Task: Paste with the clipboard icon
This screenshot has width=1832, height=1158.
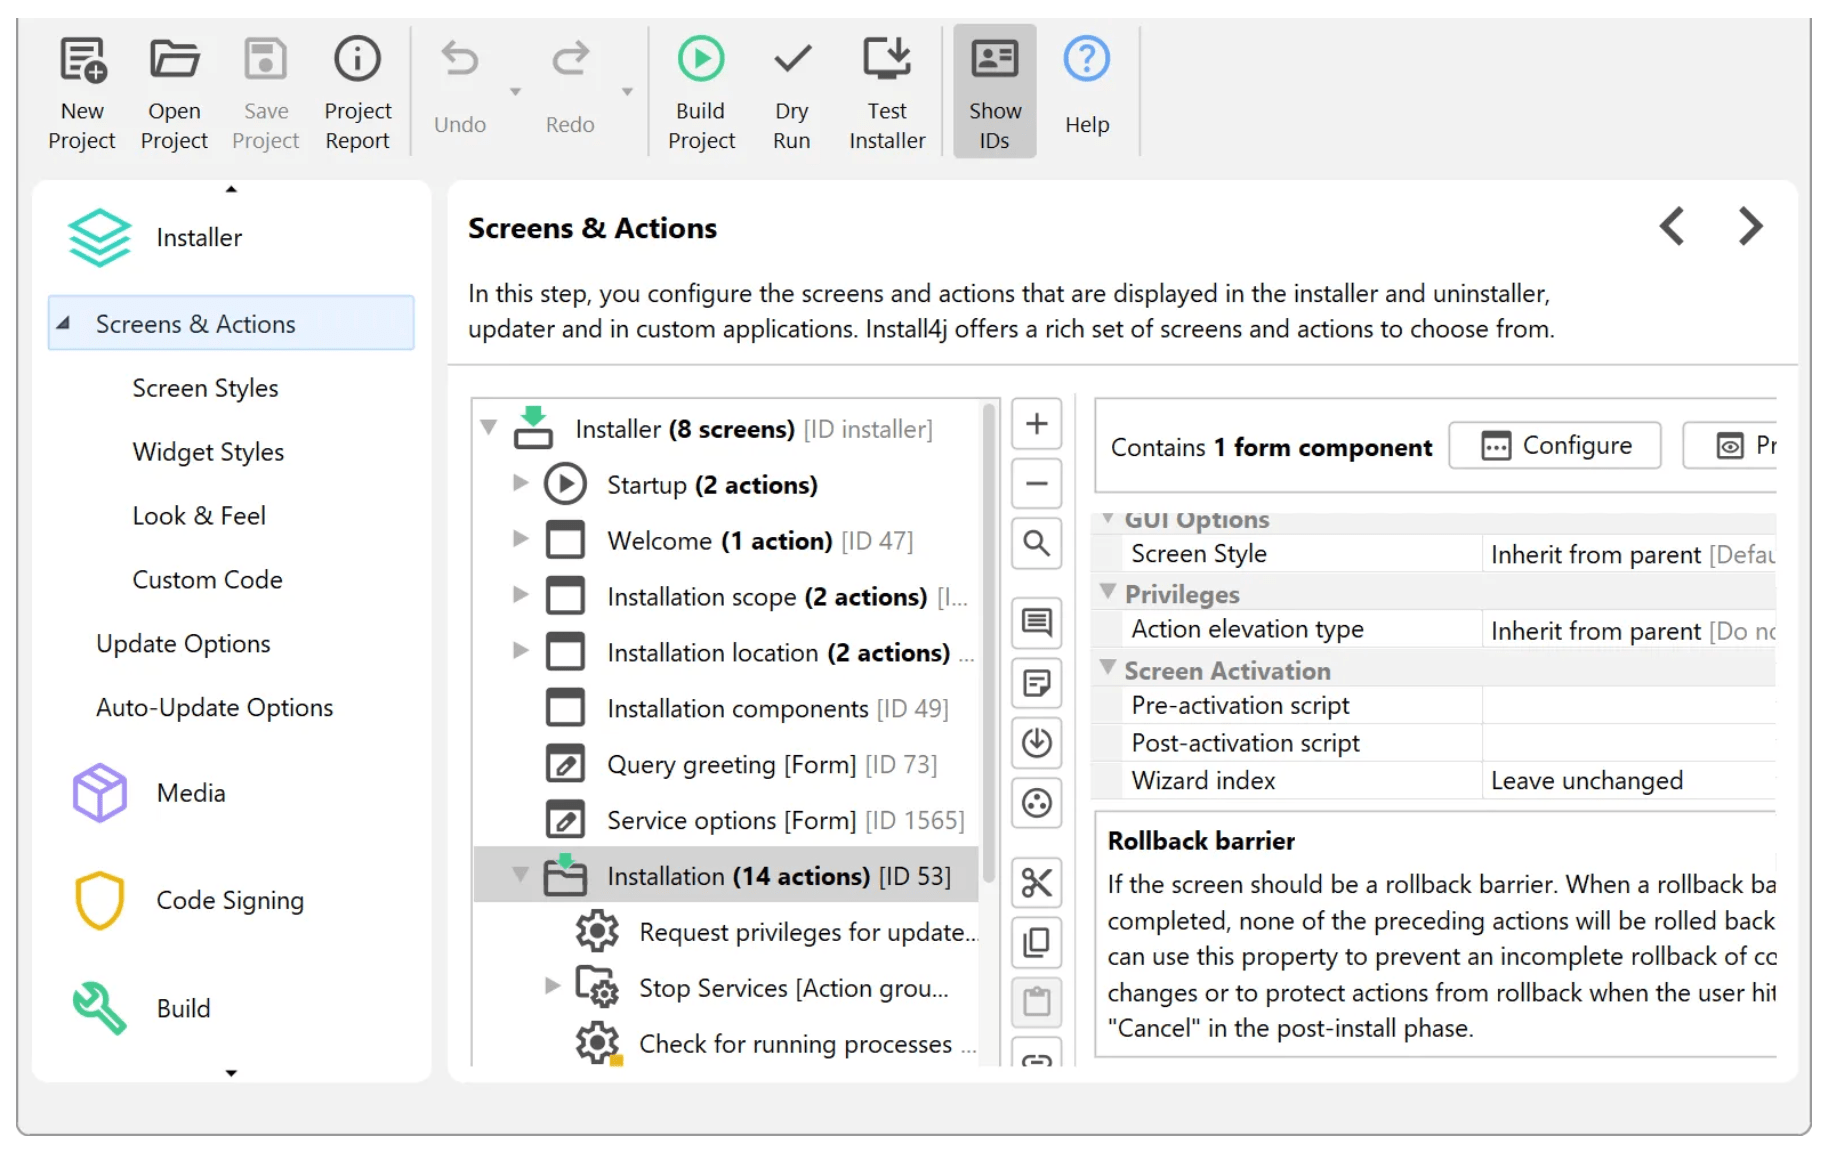Action: tap(1037, 1003)
